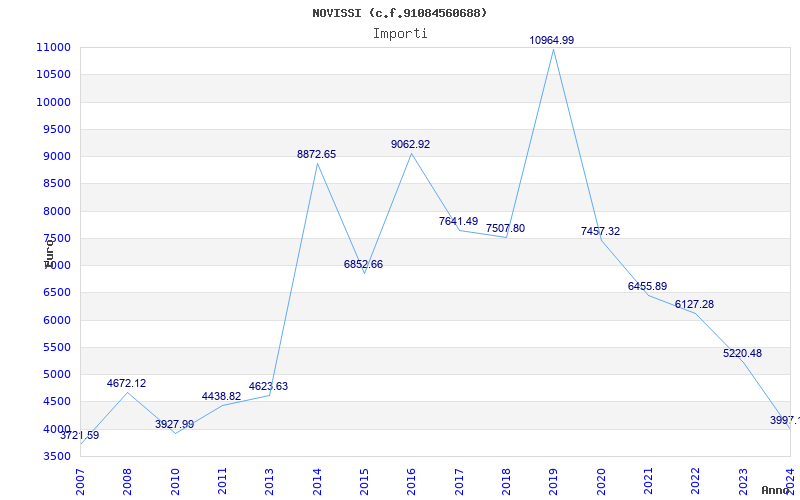Click the 4623.63 data label
800x500 pixels.
(x=268, y=387)
